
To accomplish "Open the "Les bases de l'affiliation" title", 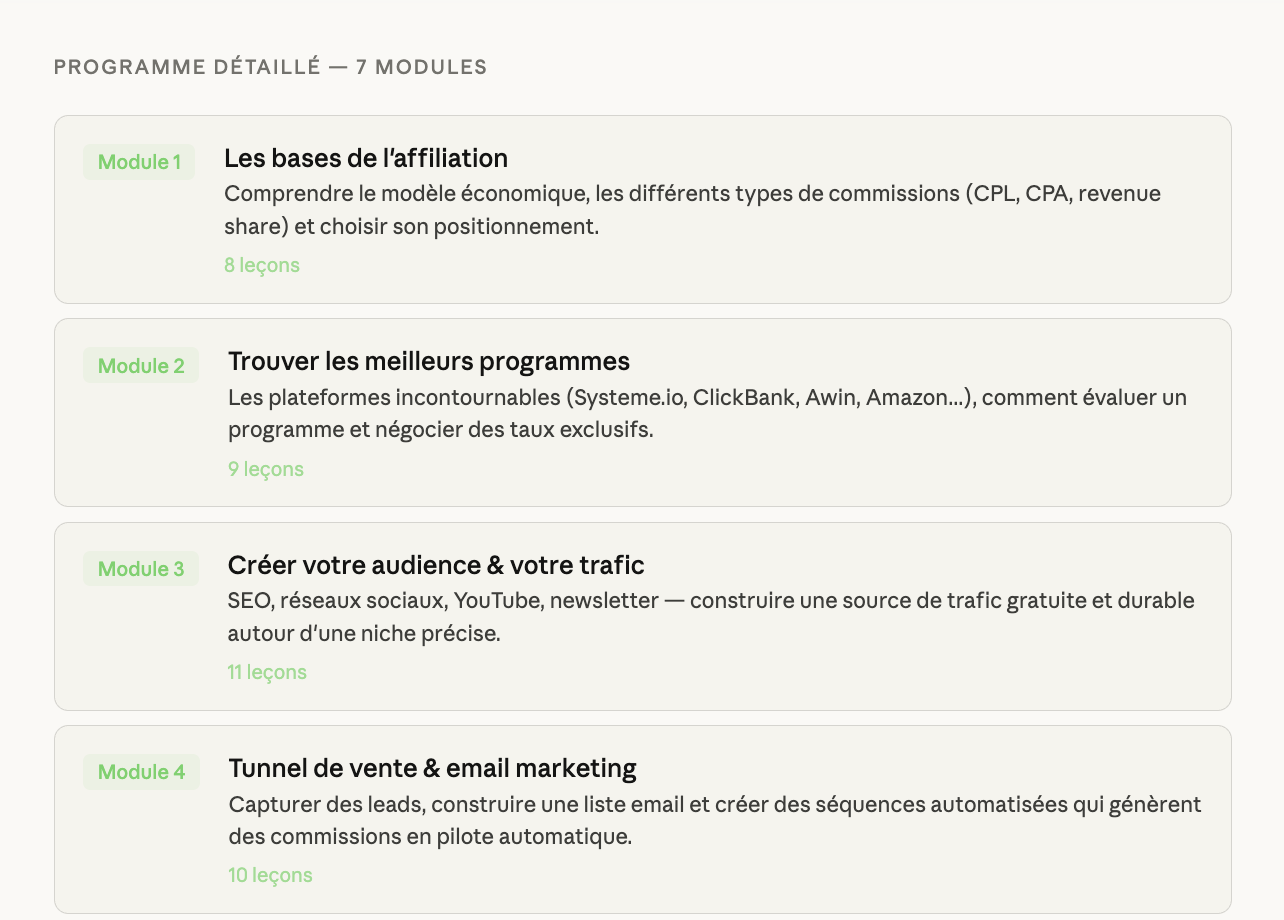I will [x=366, y=158].
